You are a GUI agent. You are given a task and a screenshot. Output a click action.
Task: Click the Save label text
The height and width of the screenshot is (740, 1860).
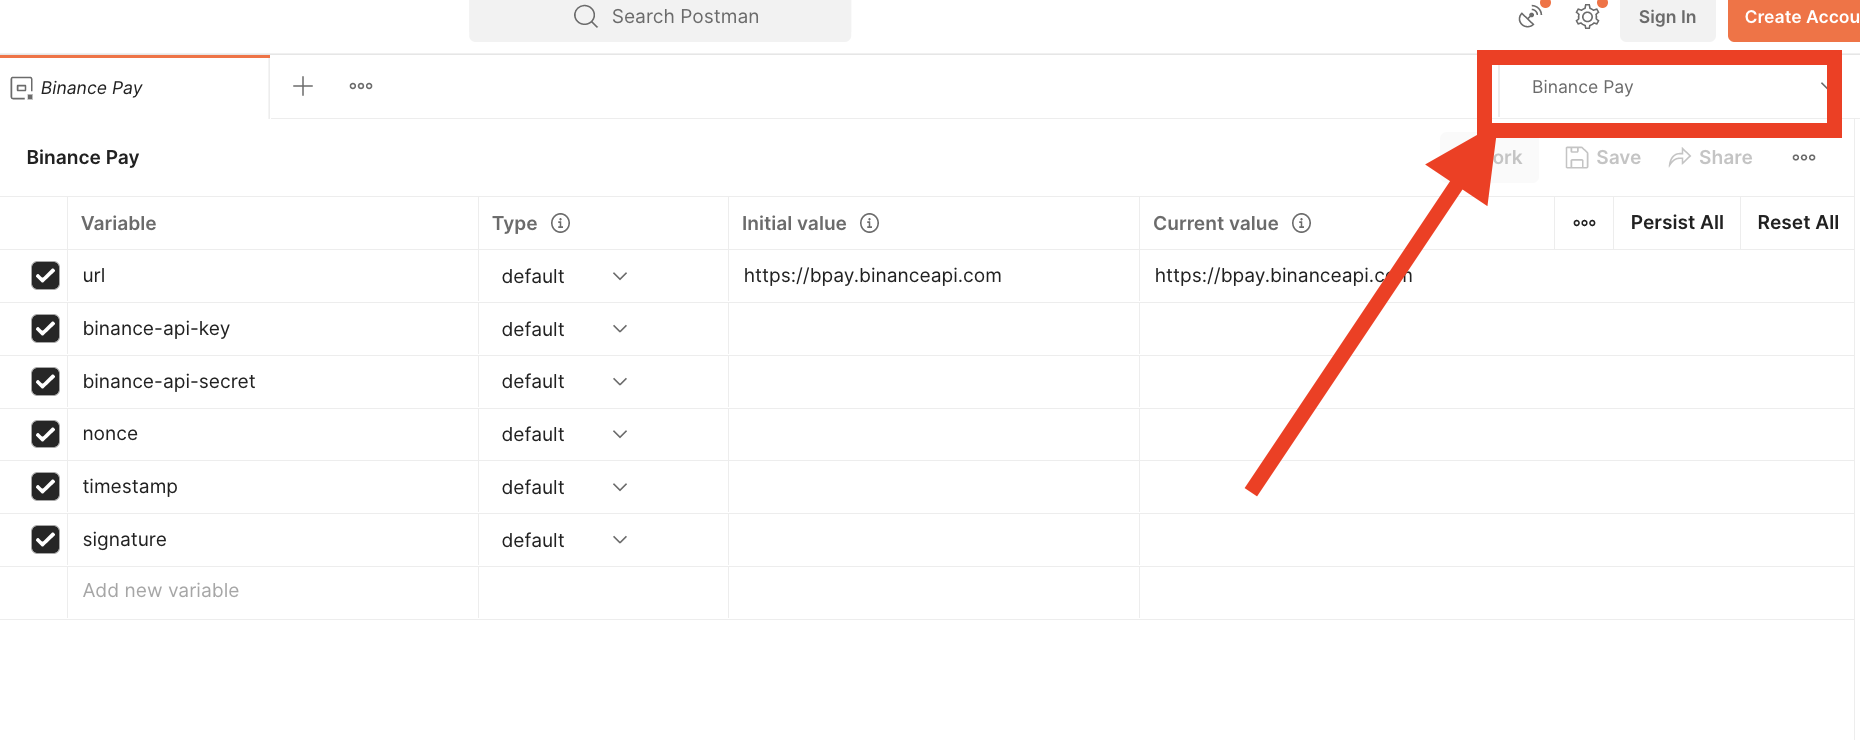point(1618,157)
